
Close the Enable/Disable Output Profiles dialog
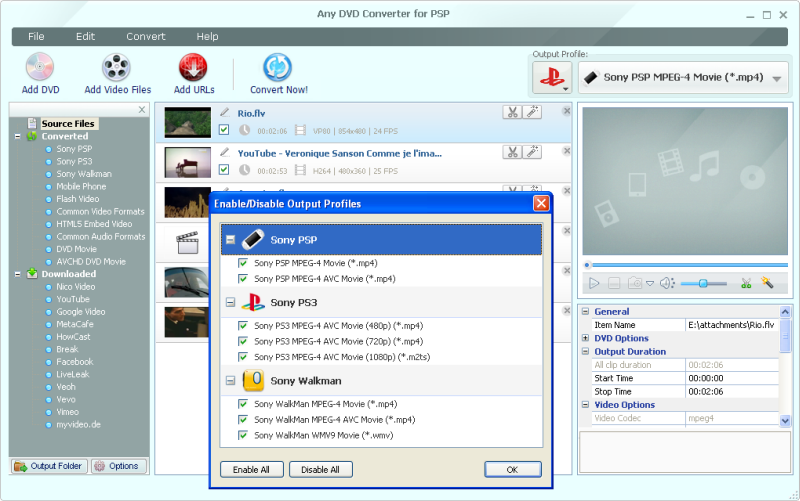pyautogui.click(x=541, y=204)
